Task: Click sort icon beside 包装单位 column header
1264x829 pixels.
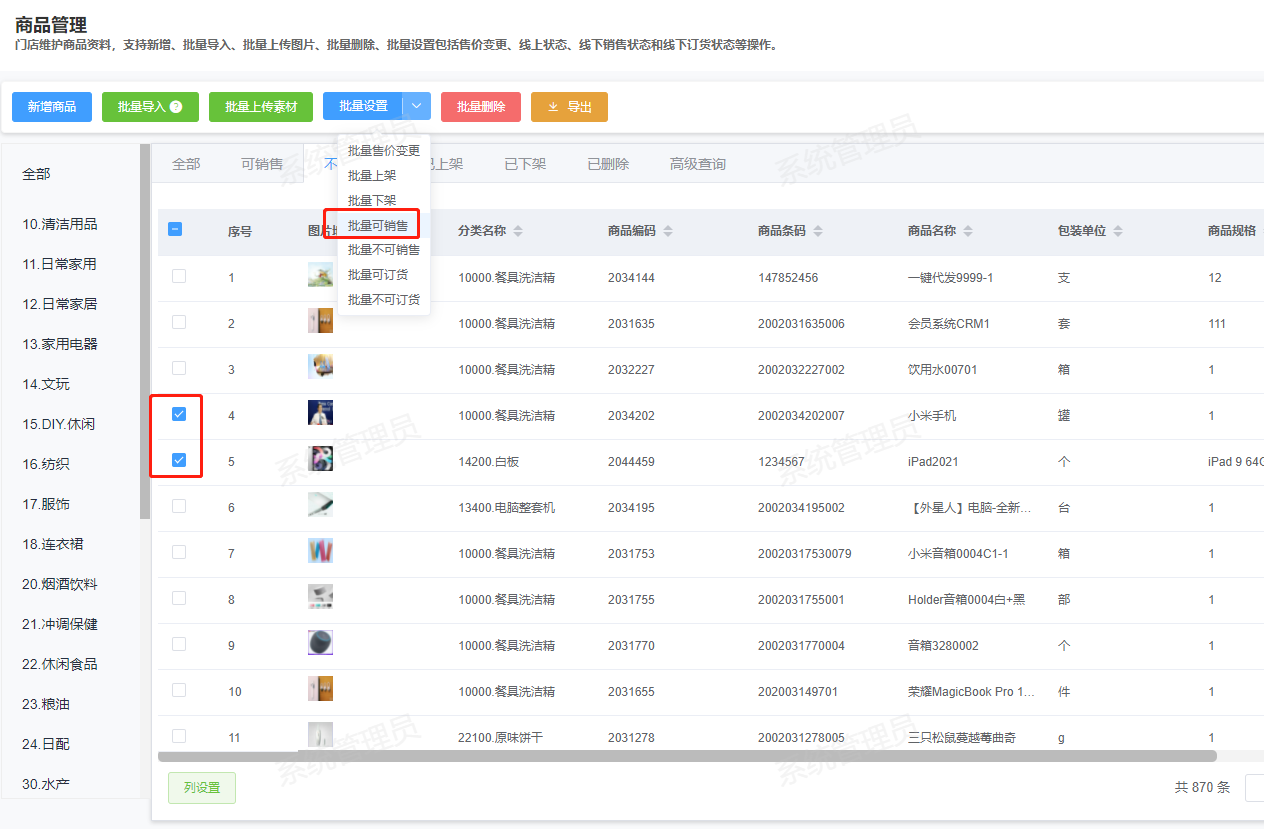Action: 1118,231
